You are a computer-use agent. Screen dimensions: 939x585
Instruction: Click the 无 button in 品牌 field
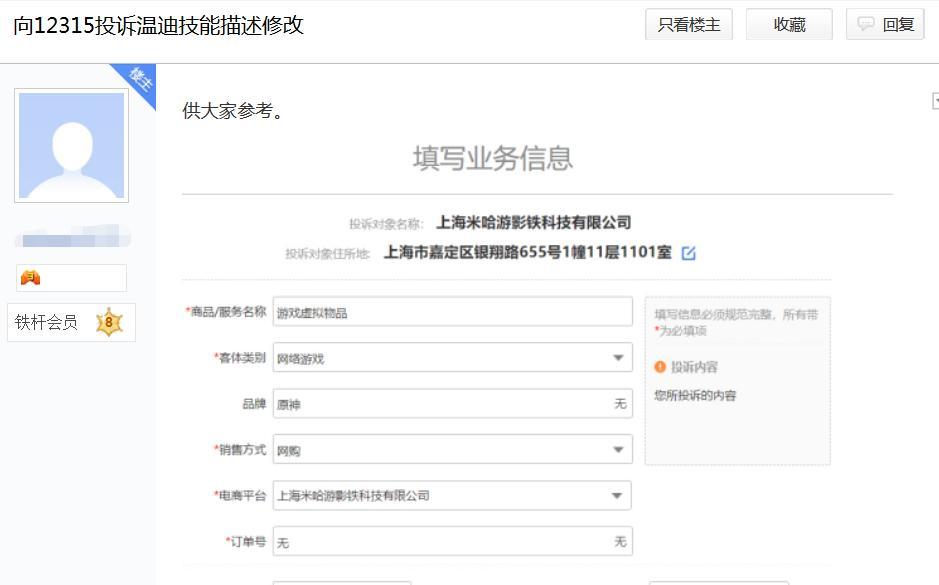tap(620, 404)
